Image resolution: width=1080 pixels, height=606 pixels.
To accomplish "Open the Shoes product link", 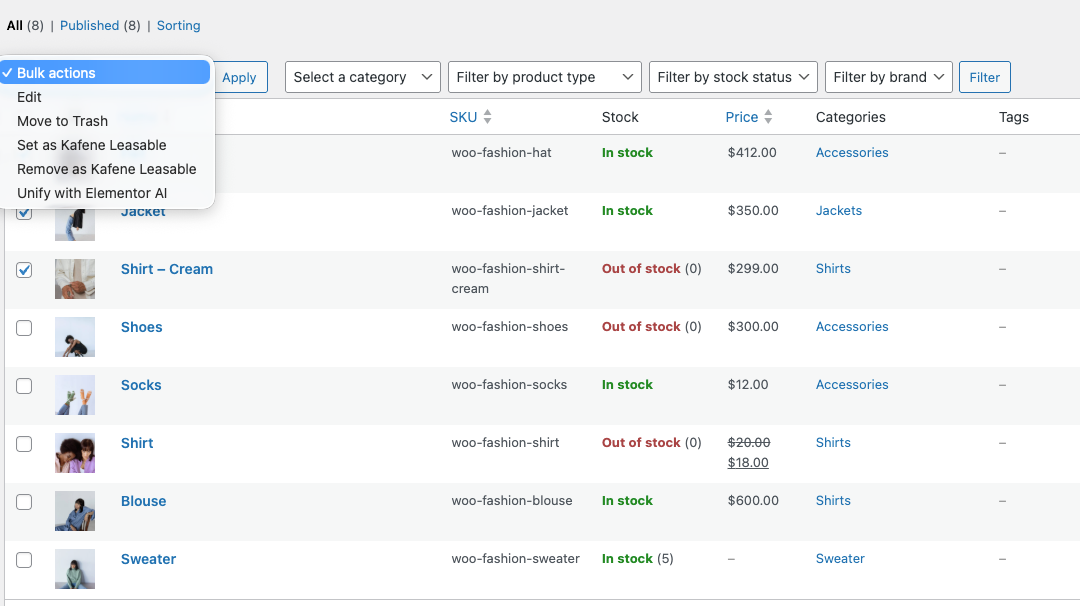I will (142, 327).
